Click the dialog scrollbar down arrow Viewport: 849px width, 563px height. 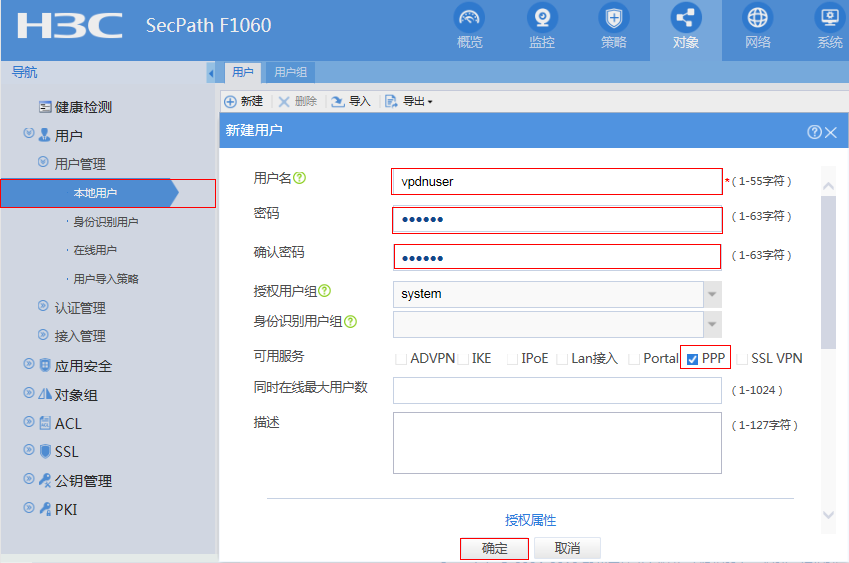[828, 515]
